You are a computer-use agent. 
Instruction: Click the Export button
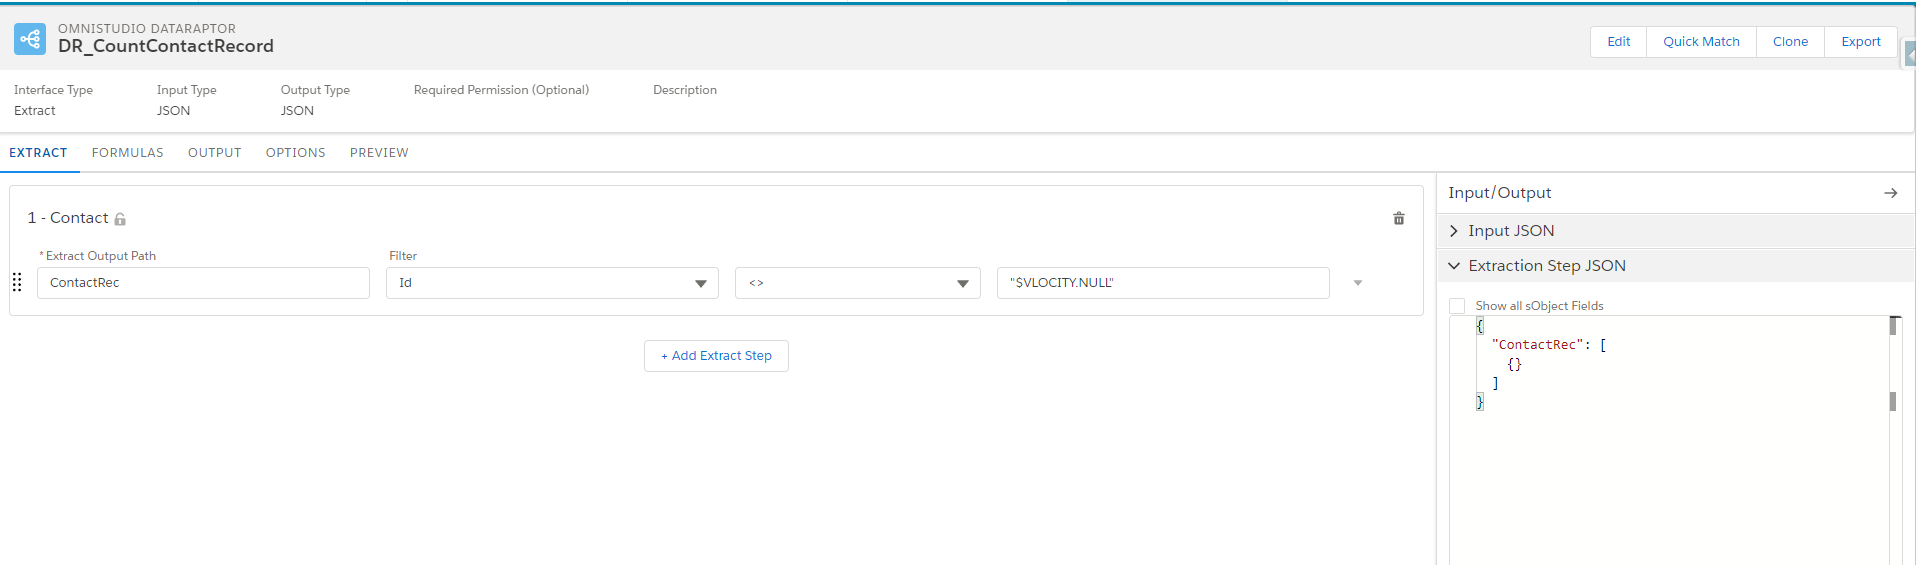point(1860,42)
